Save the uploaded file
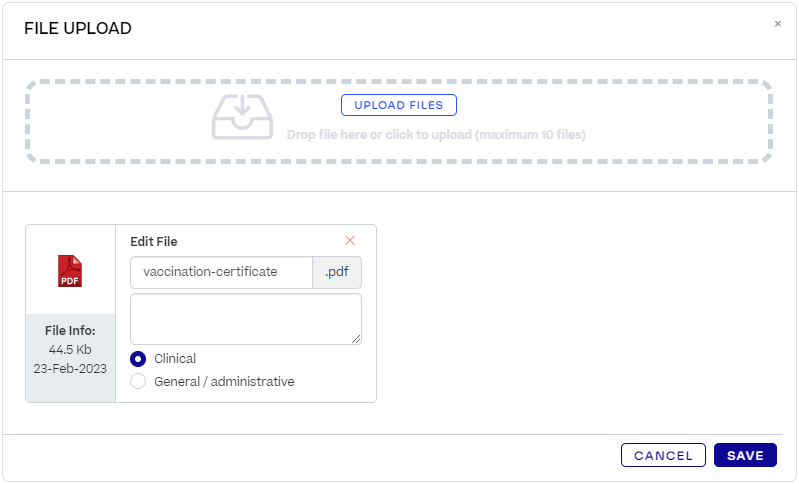The image size is (799, 484). [x=745, y=455]
